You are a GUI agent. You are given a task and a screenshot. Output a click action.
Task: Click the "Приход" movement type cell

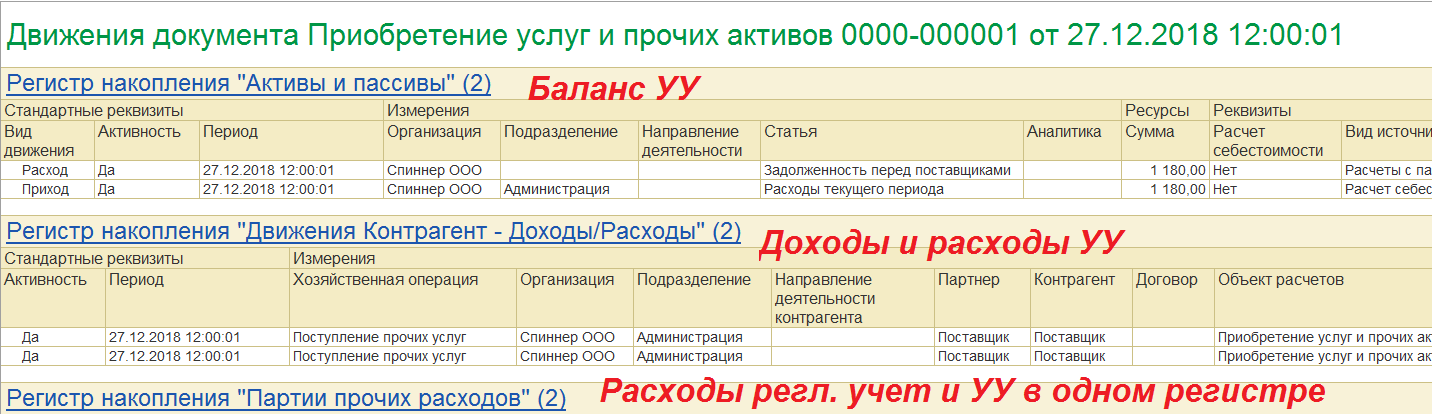point(46,188)
